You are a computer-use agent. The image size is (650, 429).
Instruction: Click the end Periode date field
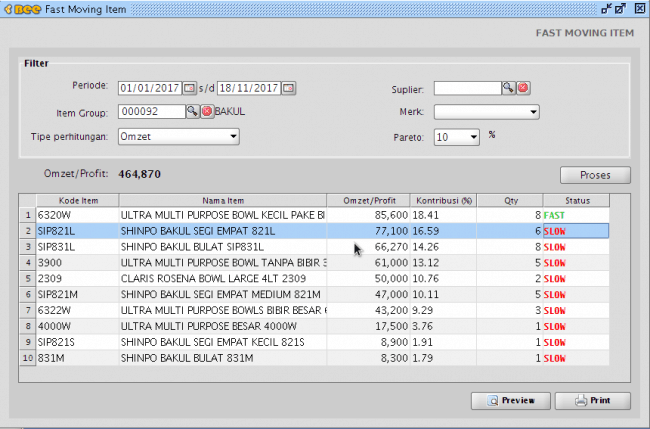click(249, 88)
